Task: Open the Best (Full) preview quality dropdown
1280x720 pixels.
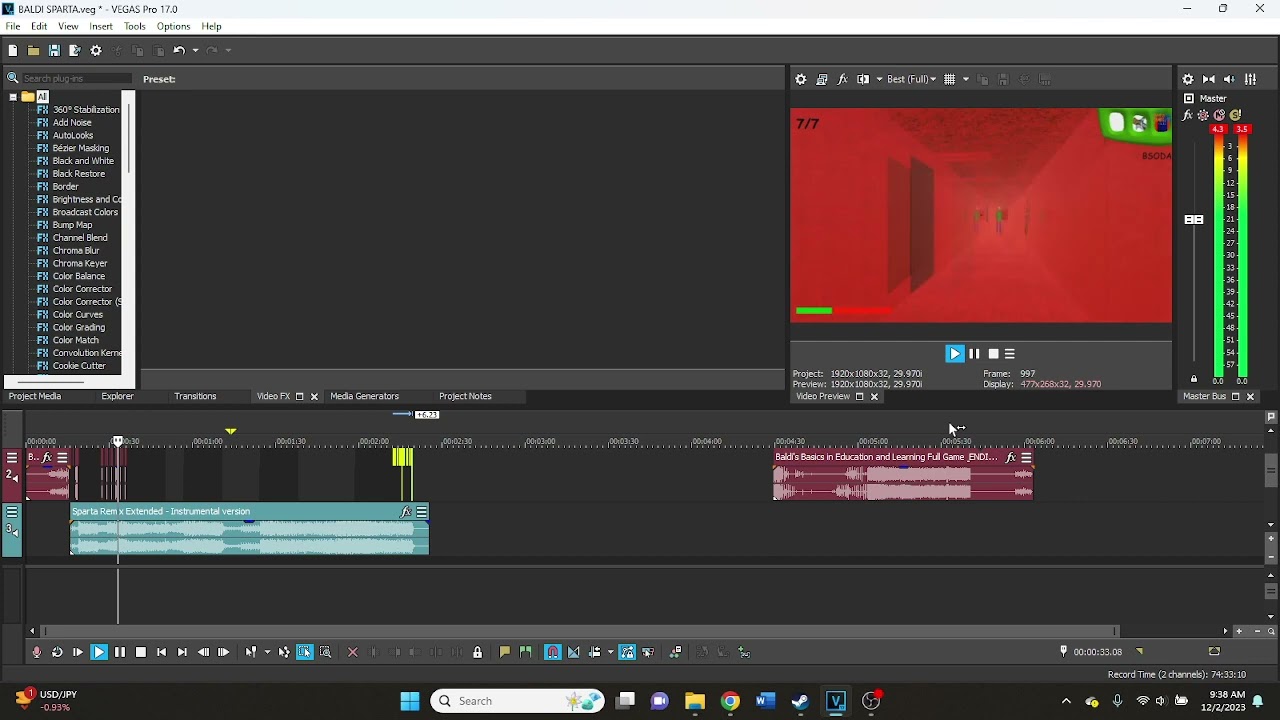Action: tap(912, 79)
